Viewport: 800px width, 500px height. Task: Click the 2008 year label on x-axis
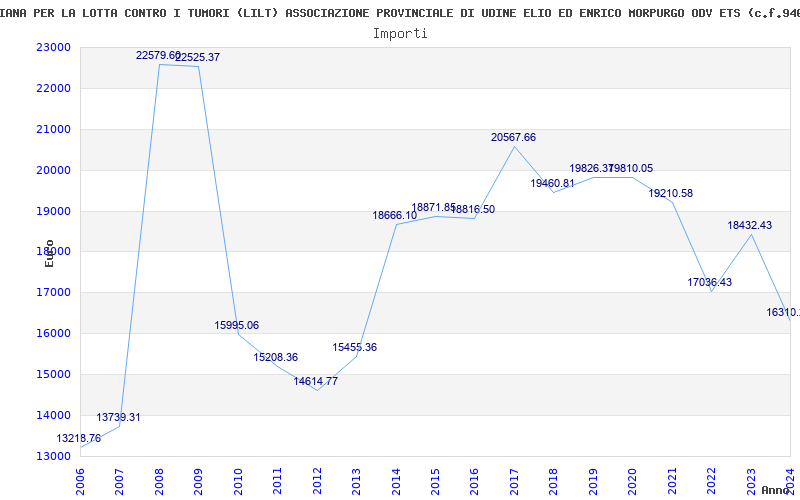tap(159, 482)
